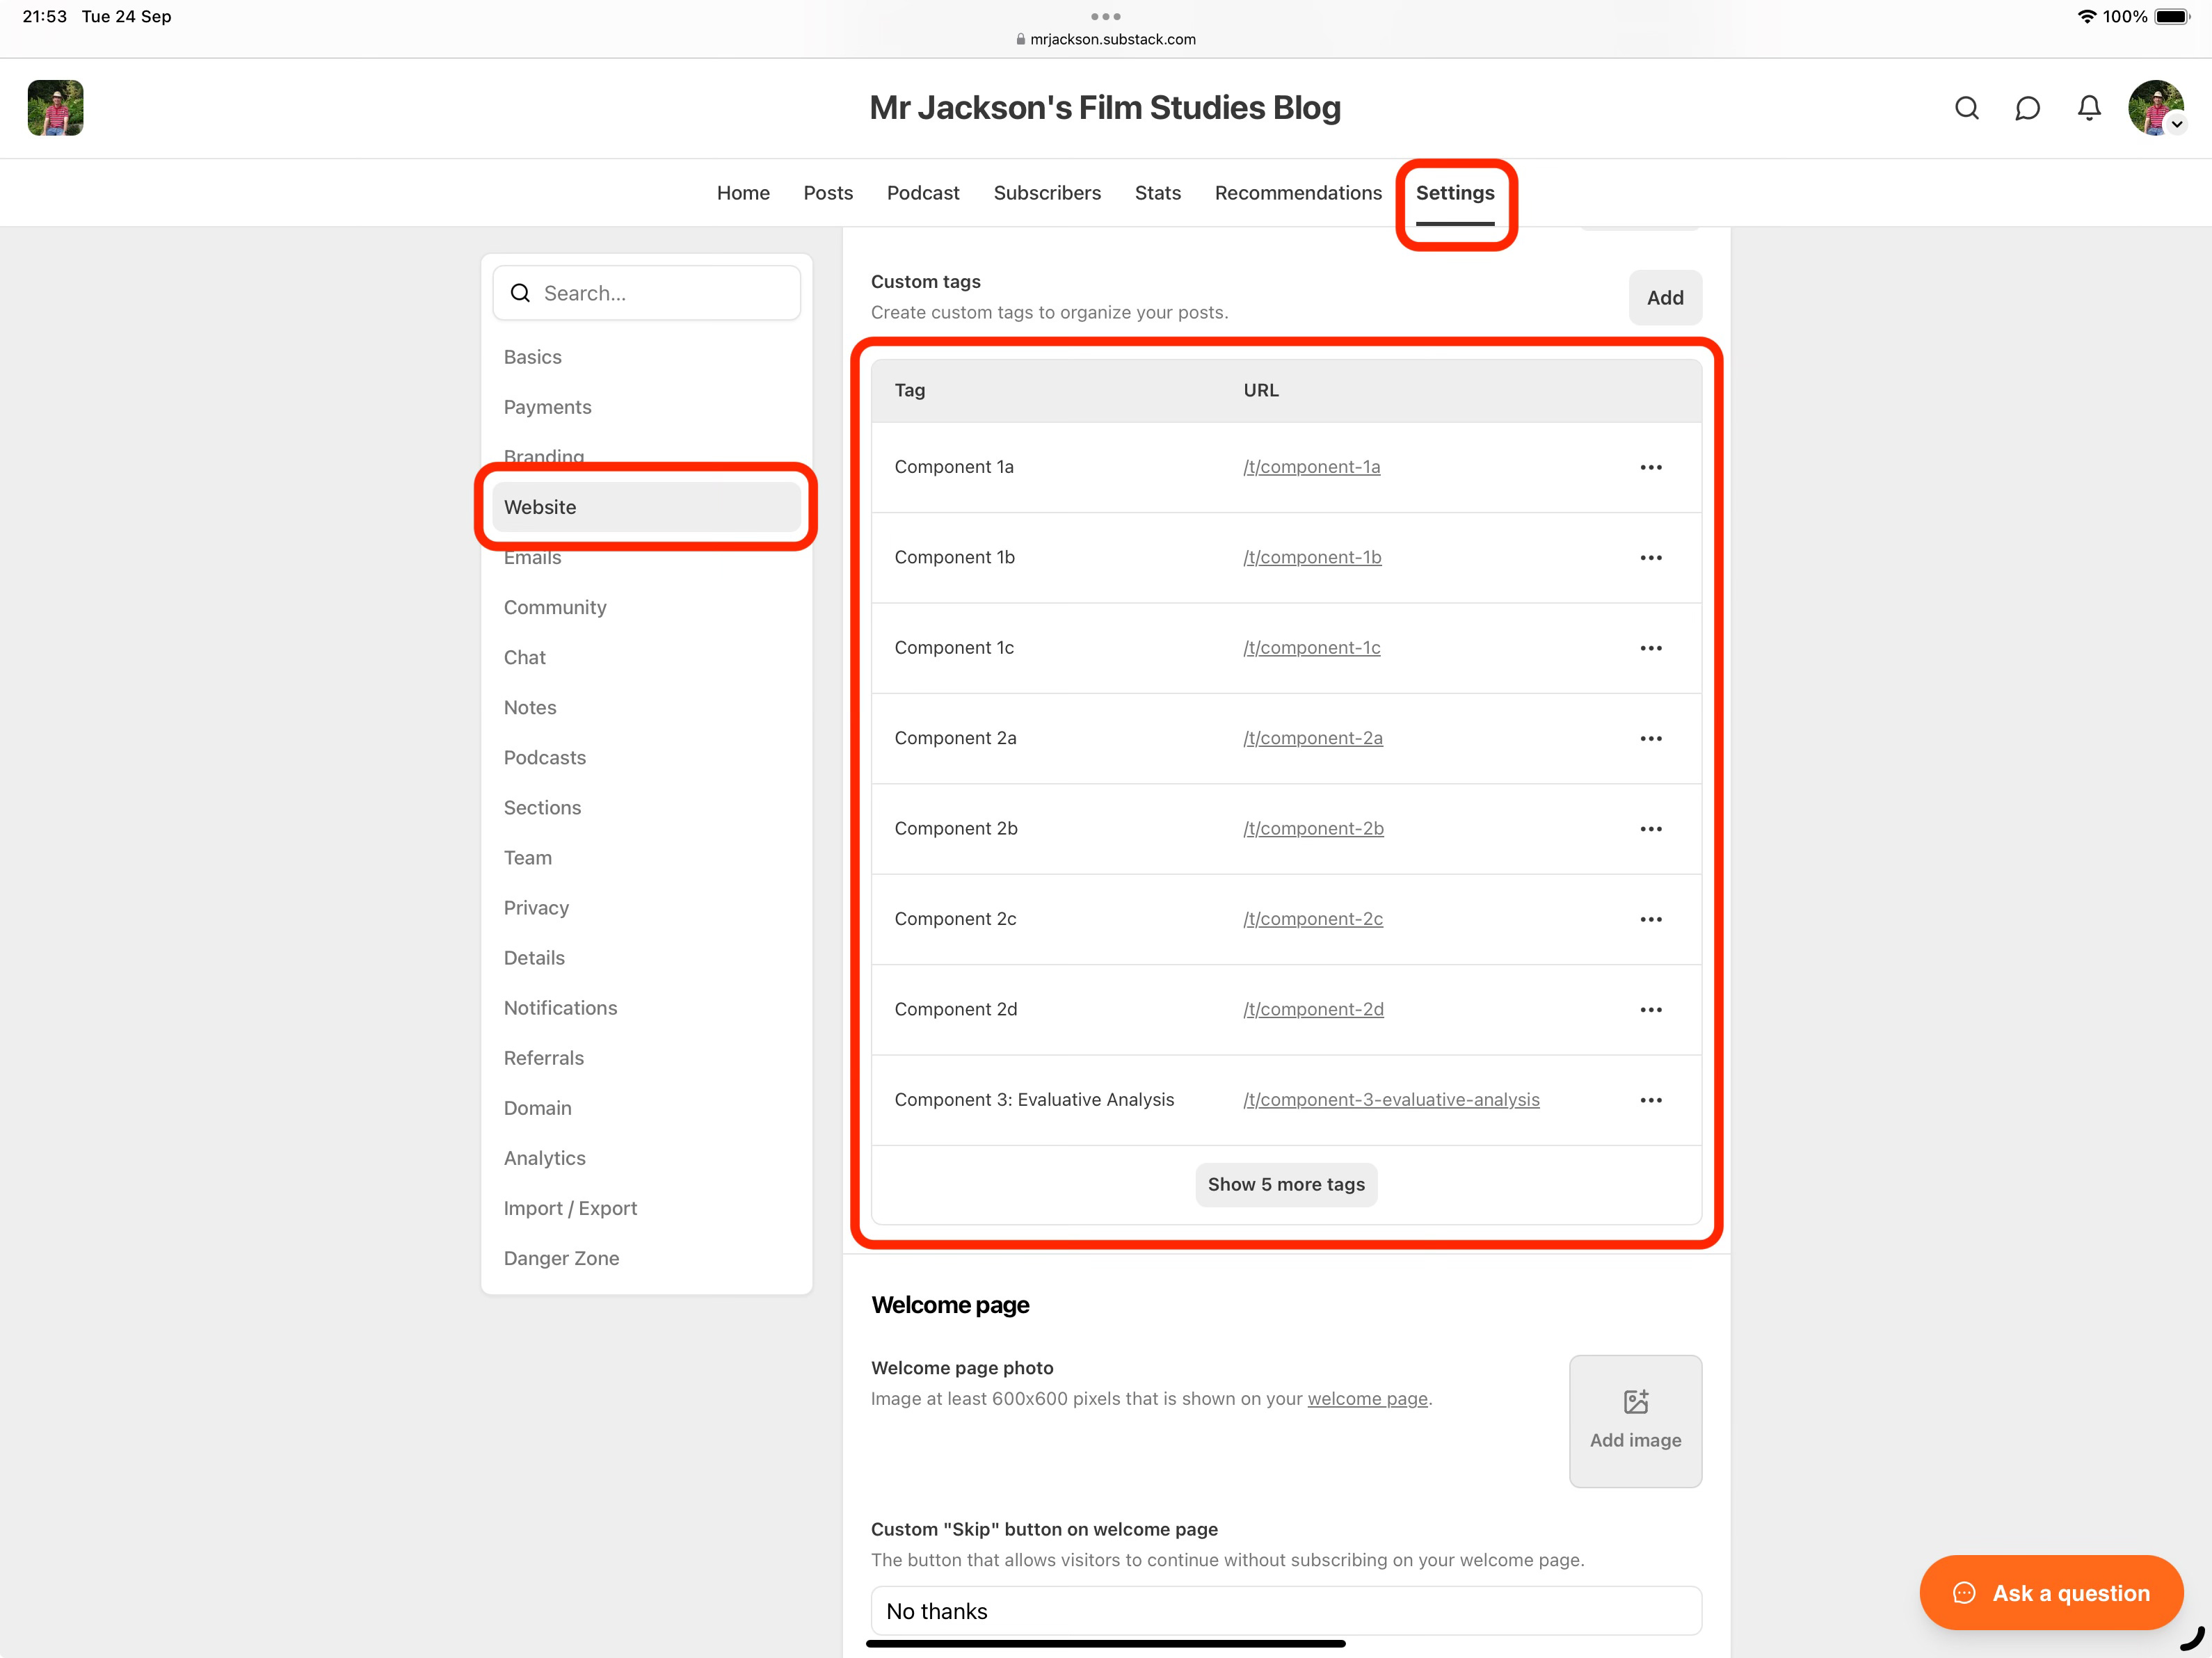Screen dimensions: 2212x1658
Task: Open options menu for Component 1b
Action: point(1651,558)
